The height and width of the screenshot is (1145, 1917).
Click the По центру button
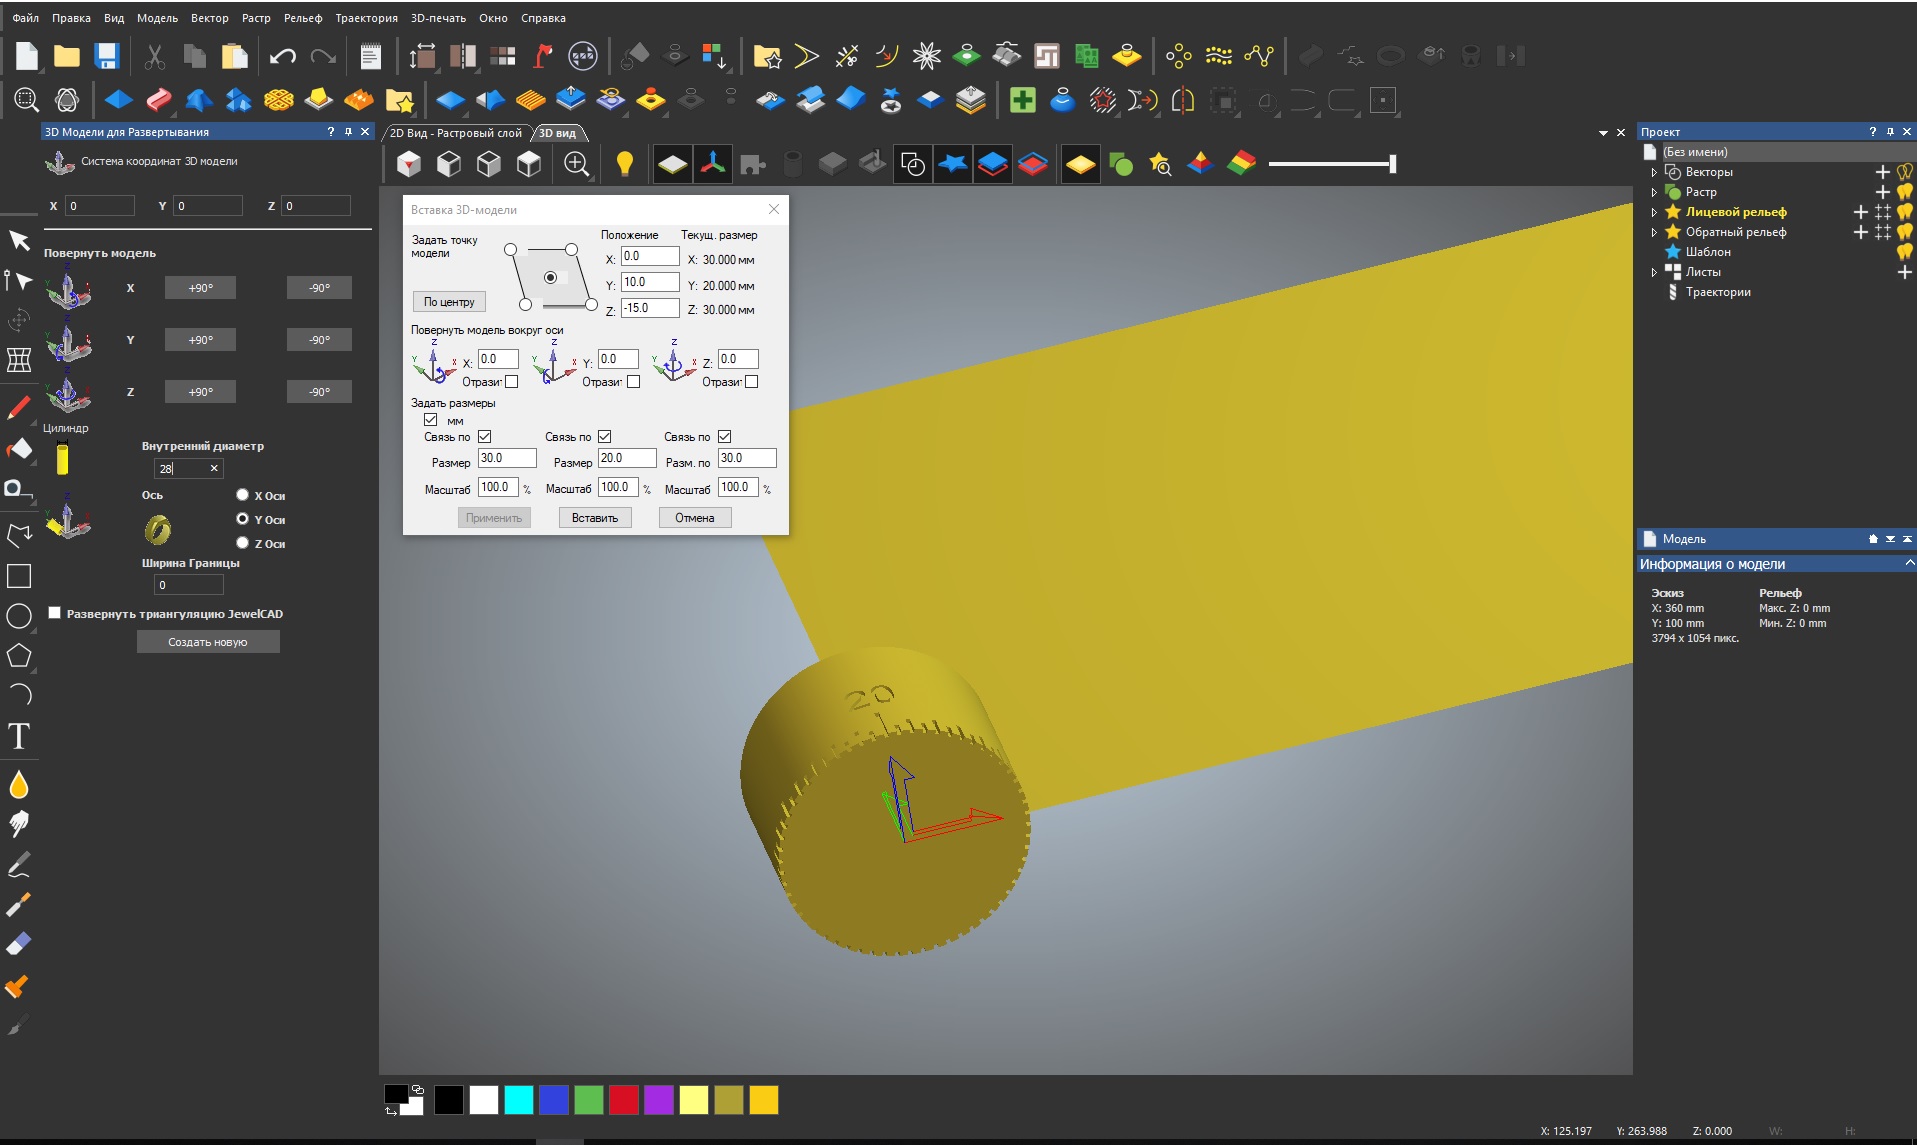click(449, 302)
